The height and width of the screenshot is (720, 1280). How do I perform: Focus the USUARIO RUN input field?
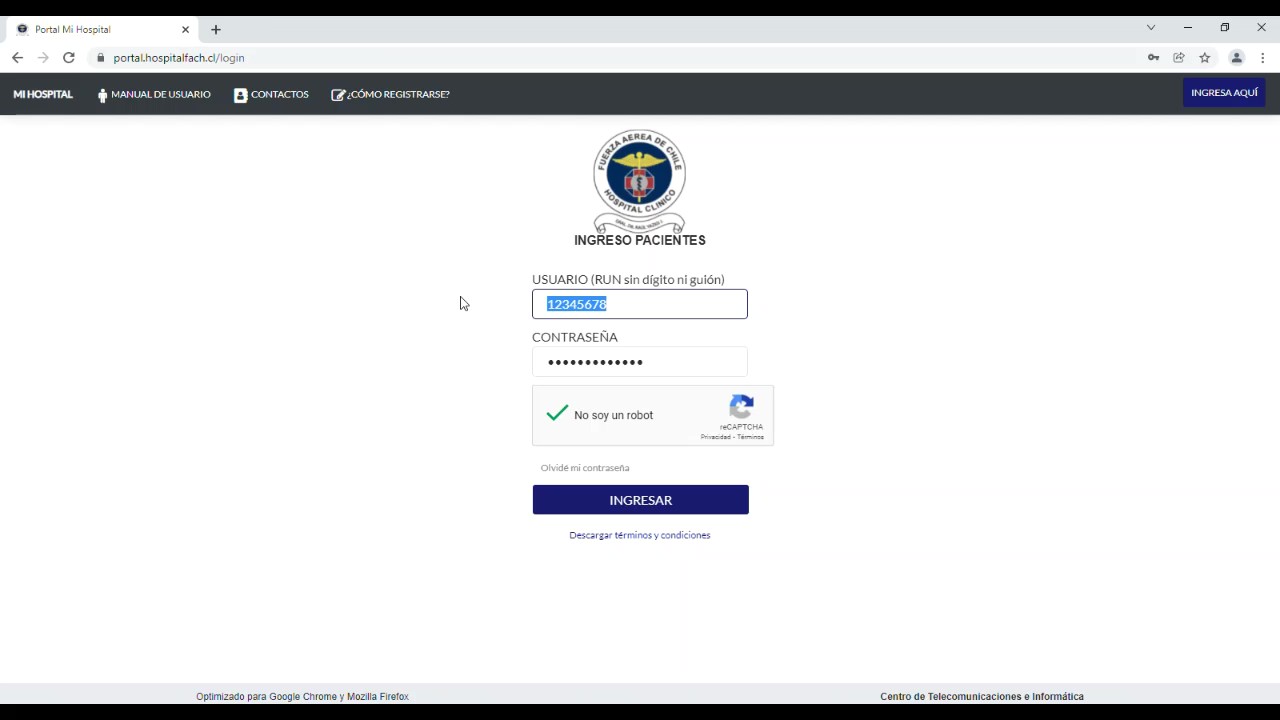640,304
